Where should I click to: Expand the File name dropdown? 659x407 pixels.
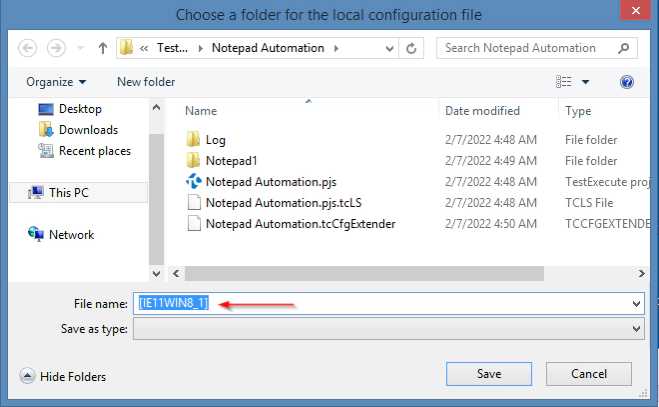pyautogui.click(x=636, y=303)
